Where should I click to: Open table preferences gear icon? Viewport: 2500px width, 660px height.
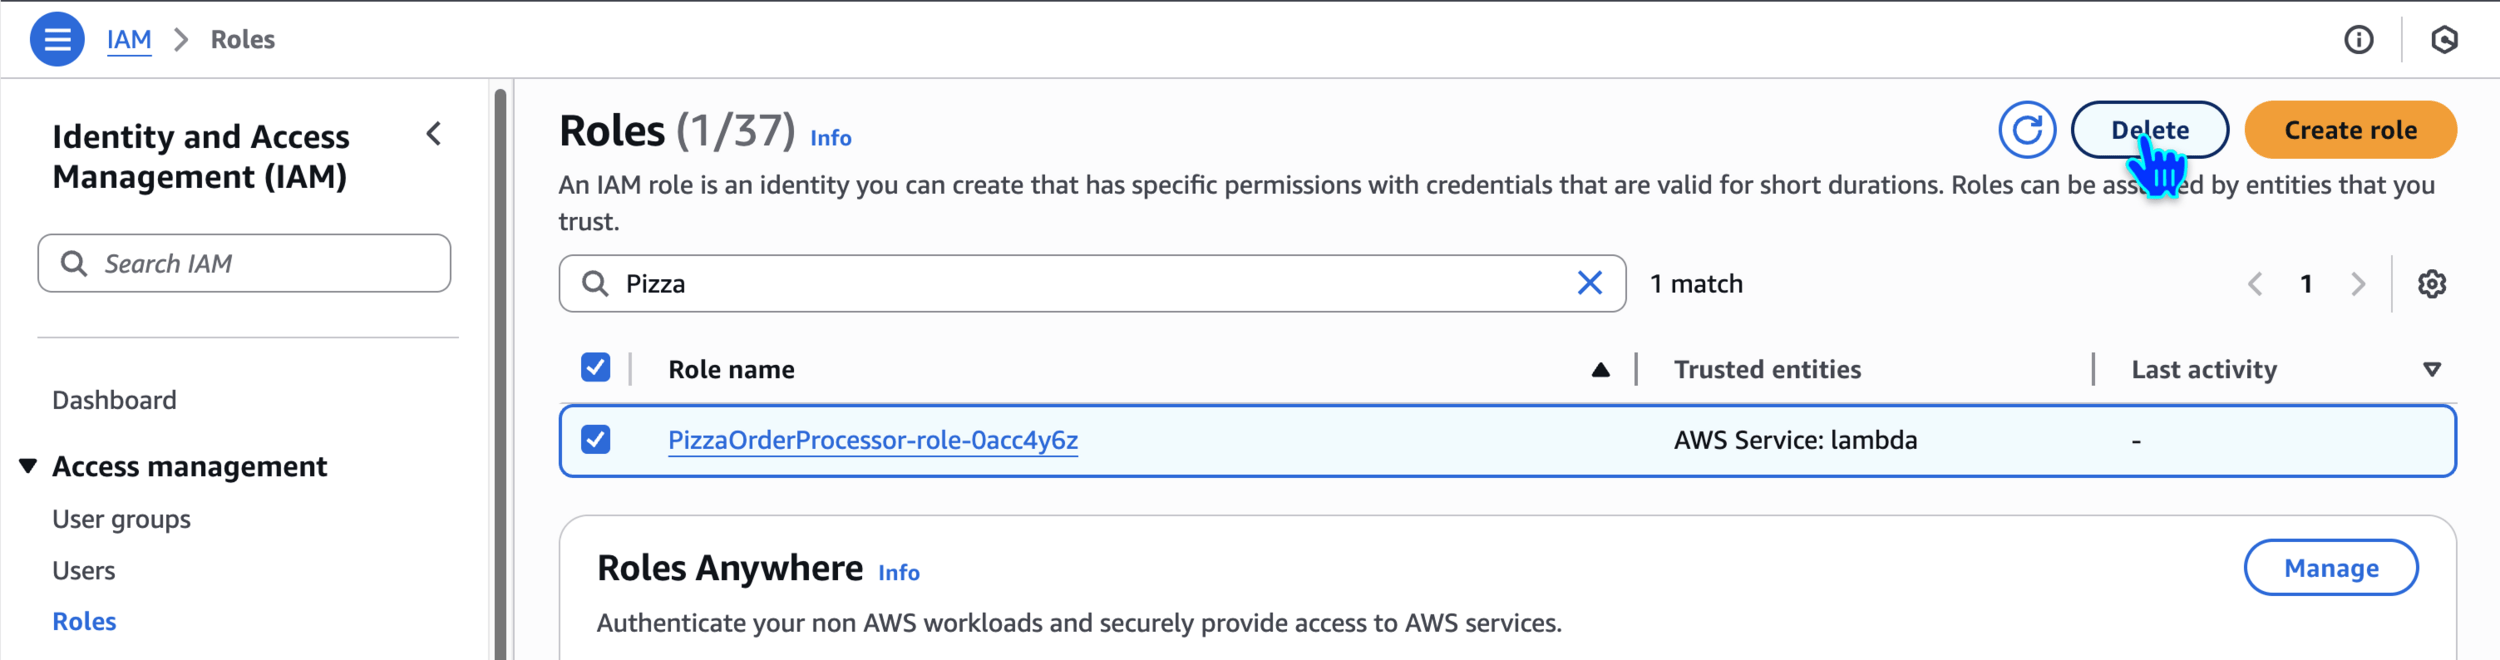point(2432,284)
